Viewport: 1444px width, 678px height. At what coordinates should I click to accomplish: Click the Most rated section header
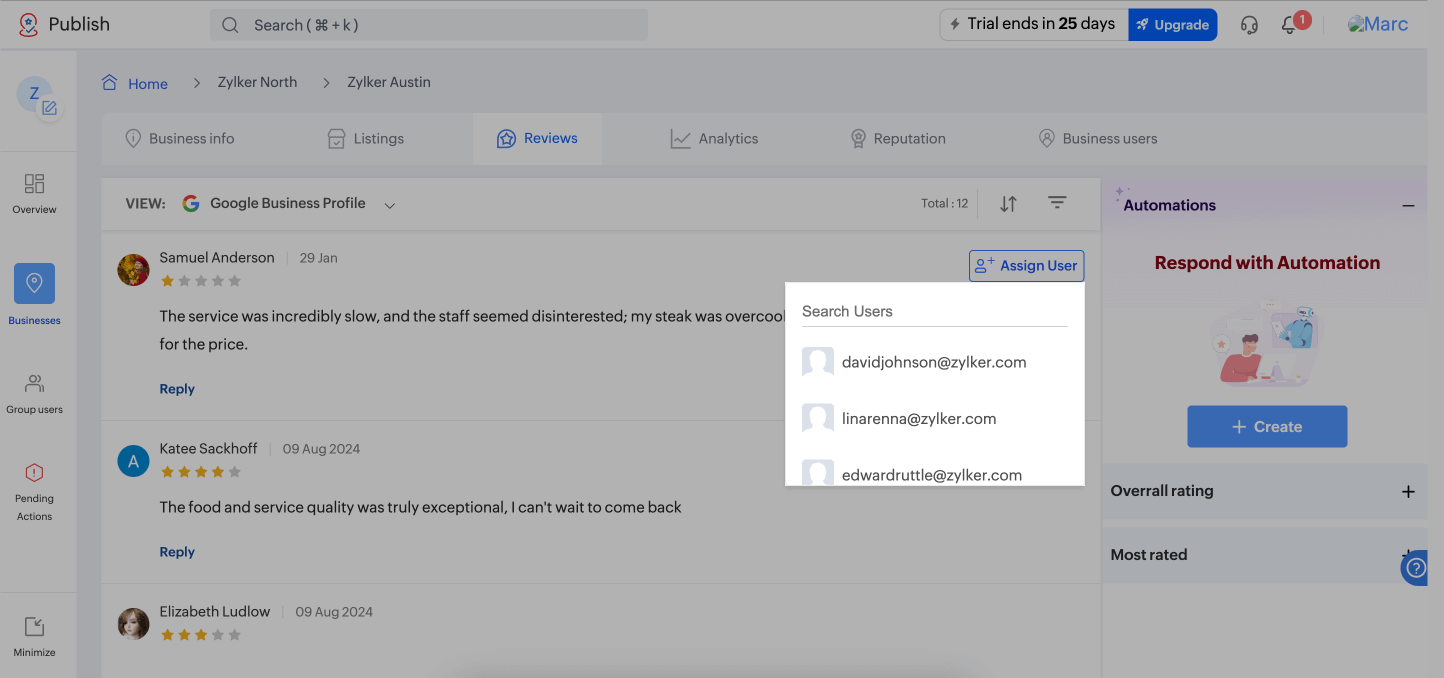(x=1264, y=555)
